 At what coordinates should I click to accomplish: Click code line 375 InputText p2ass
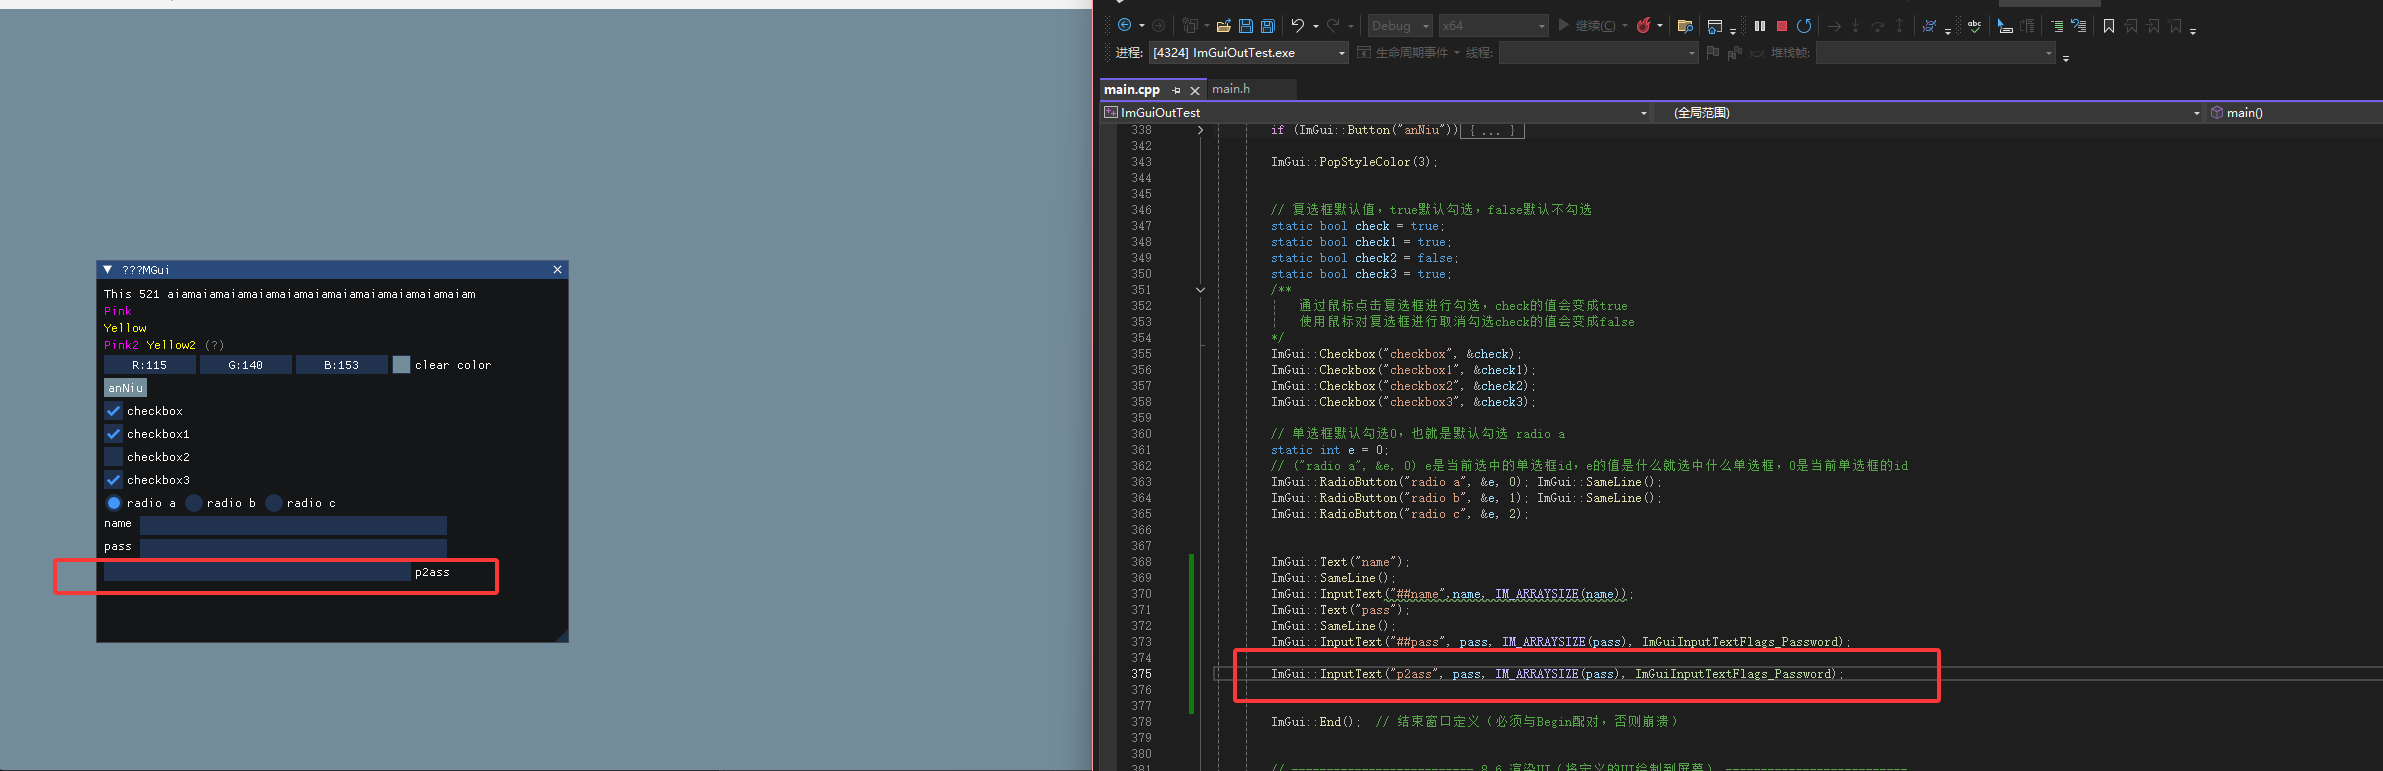(1557, 674)
